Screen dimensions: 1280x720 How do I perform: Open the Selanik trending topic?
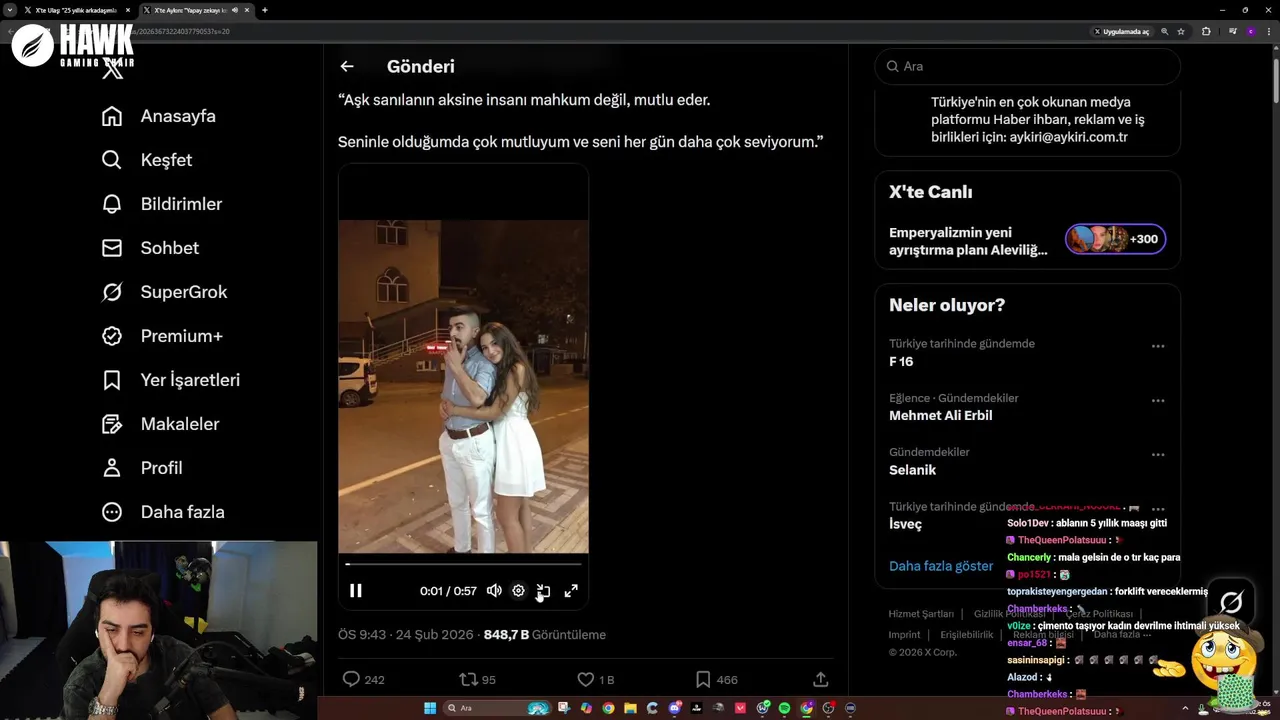(x=912, y=469)
